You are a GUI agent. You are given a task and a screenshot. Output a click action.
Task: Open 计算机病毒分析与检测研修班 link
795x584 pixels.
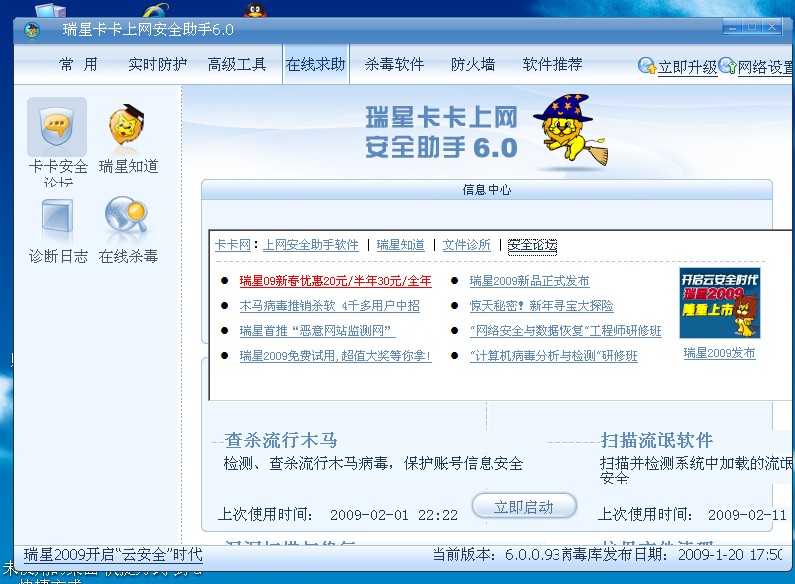553,356
